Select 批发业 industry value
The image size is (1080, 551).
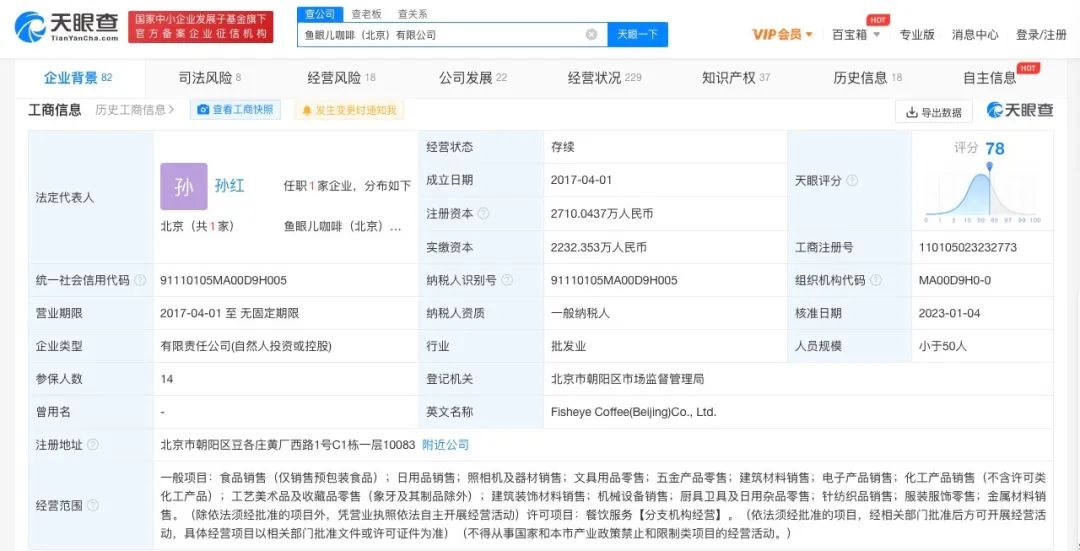pyautogui.click(x=568, y=346)
